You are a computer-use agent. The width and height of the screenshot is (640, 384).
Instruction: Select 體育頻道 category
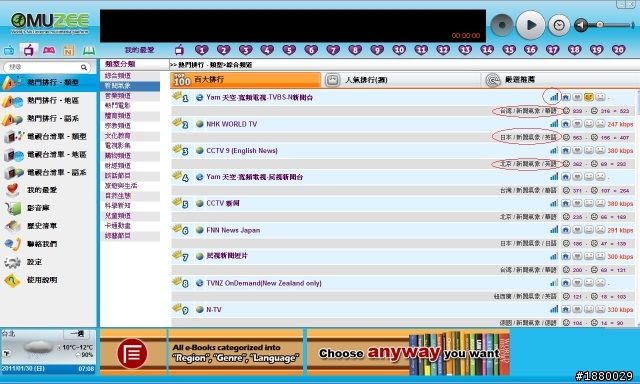coord(130,116)
